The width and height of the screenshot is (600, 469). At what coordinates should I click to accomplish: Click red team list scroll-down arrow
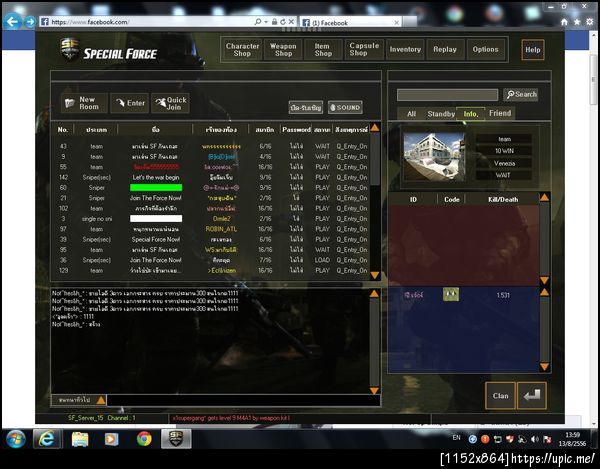click(544, 280)
